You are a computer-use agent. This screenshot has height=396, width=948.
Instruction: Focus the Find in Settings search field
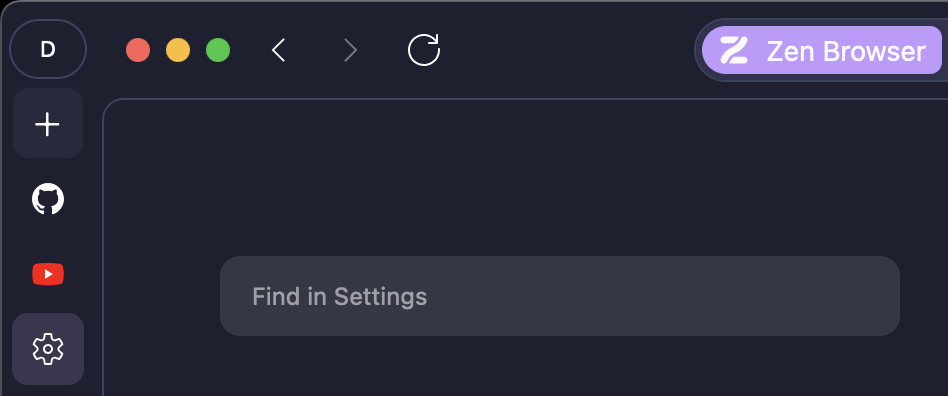coord(560,296)
